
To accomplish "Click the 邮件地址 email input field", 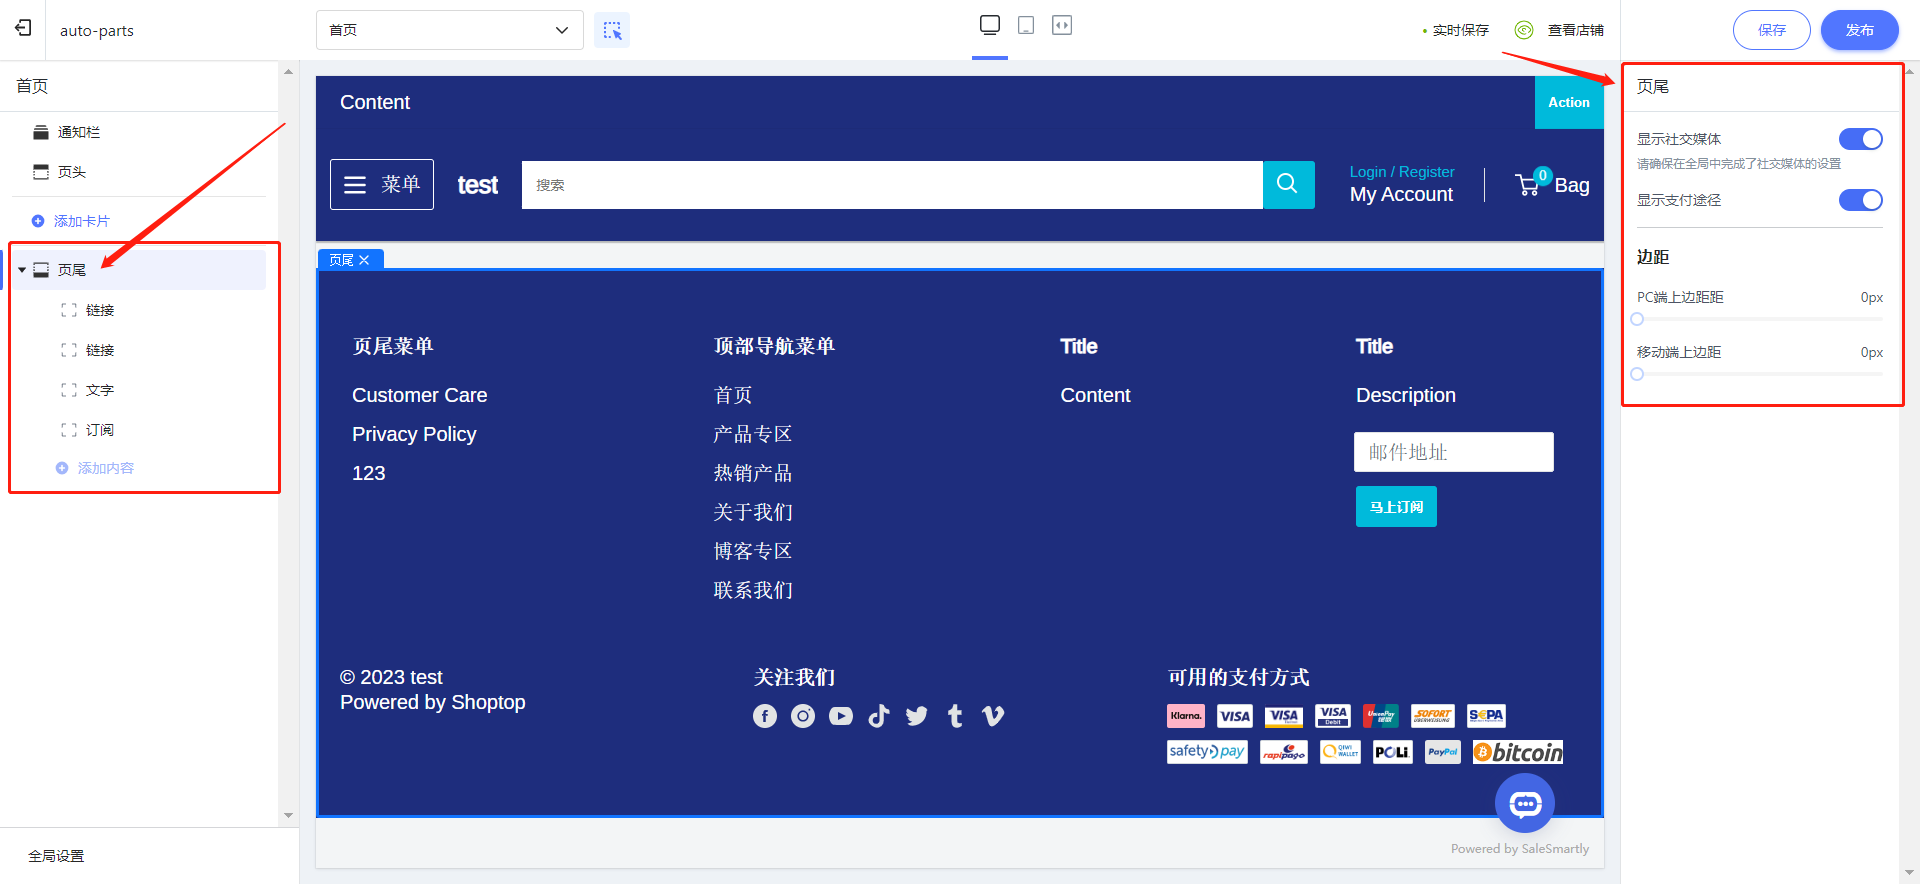I will pyautogui.click(x=1453, y=452).
